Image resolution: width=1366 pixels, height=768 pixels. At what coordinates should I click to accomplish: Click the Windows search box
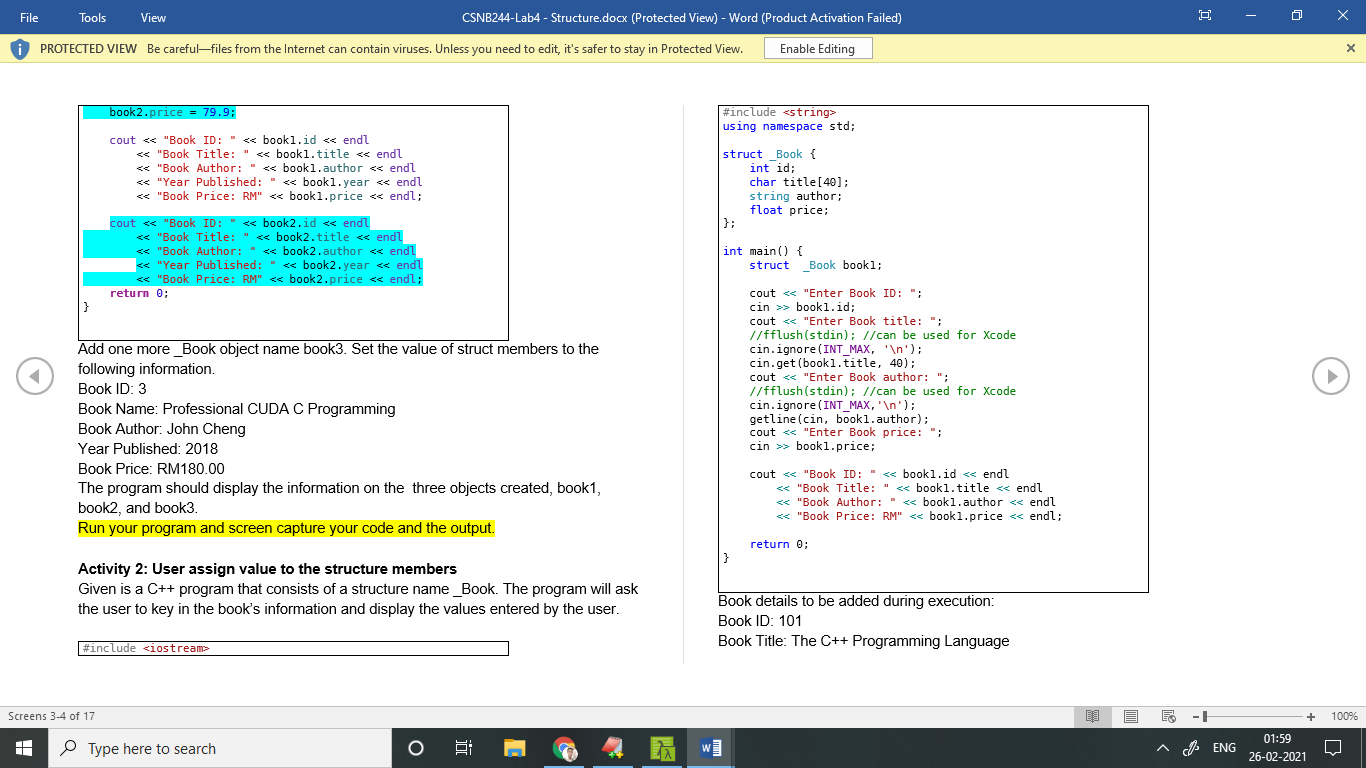click(x=220, y=748)
